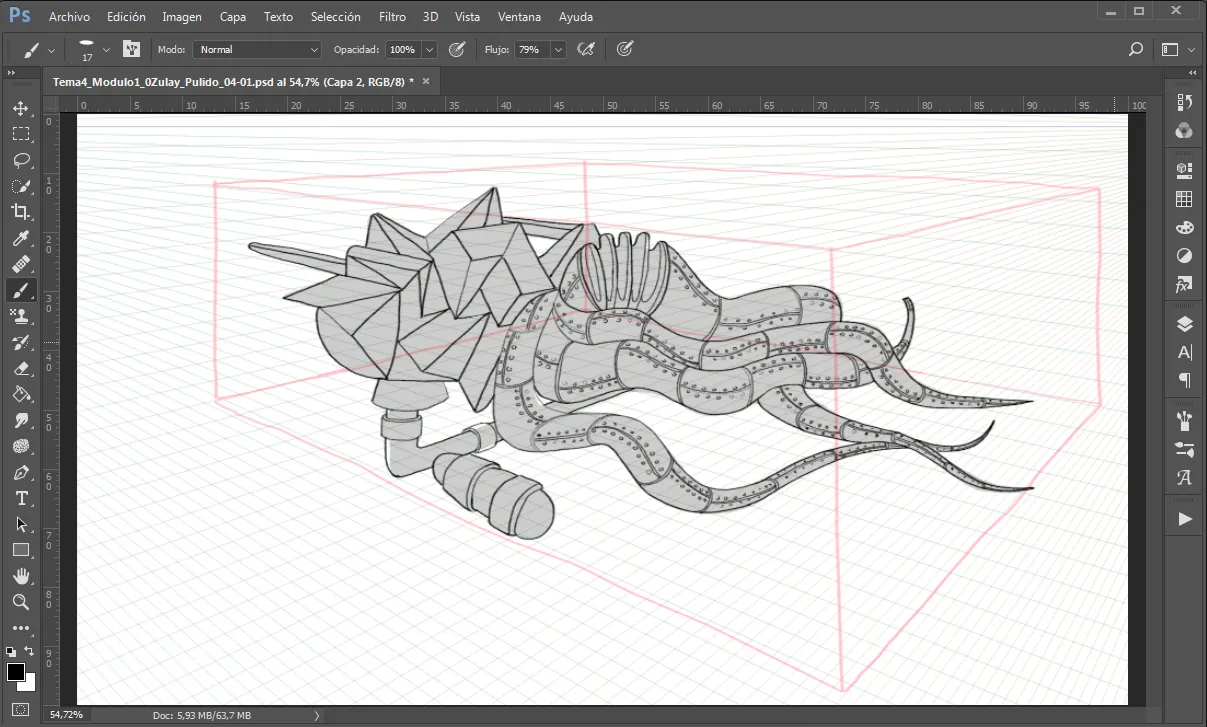Expand the toolbox double-arrow header

coord(11,74)
